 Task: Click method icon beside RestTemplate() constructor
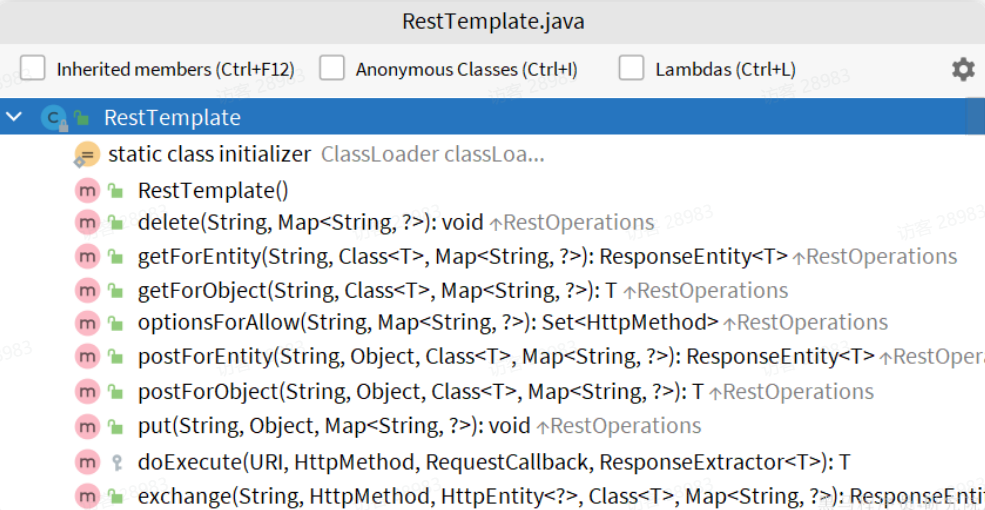(87, 190)
